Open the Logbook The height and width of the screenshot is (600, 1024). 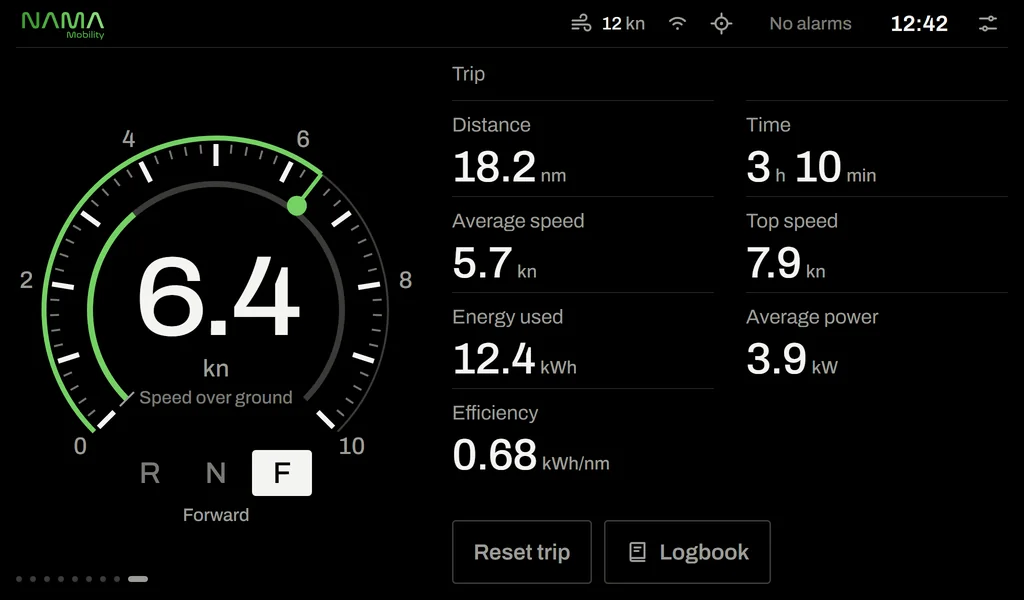pos(687,552)
